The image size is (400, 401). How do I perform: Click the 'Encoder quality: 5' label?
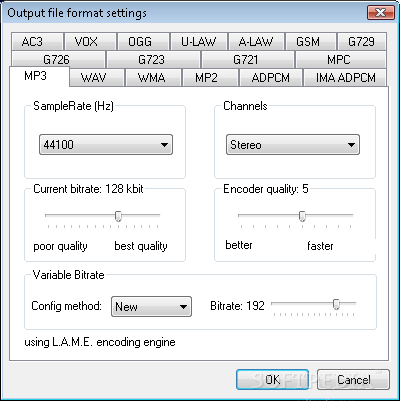click(x=266, y=189)
